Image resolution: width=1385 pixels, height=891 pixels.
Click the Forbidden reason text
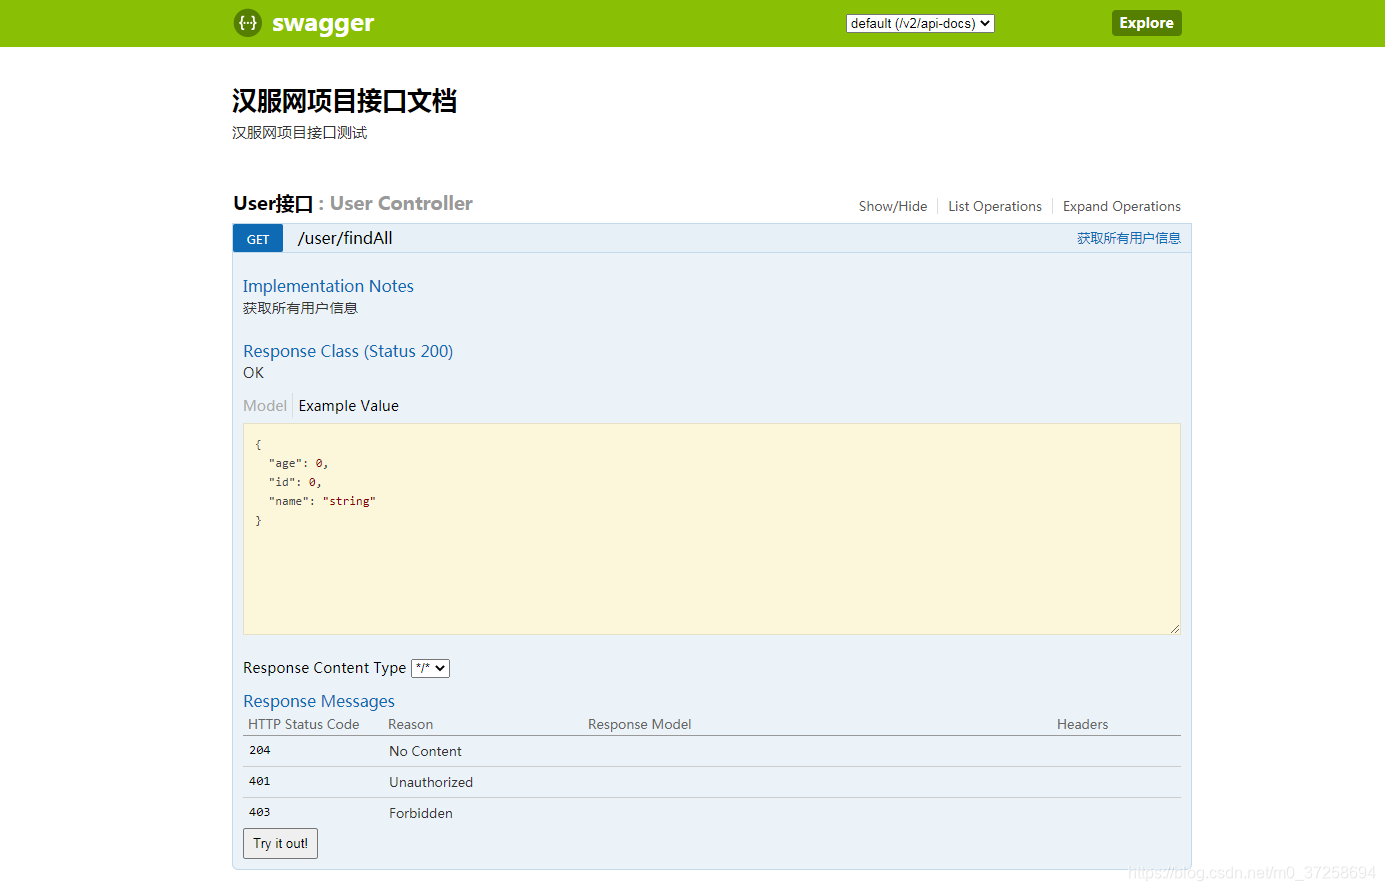(x=421, y=813)
